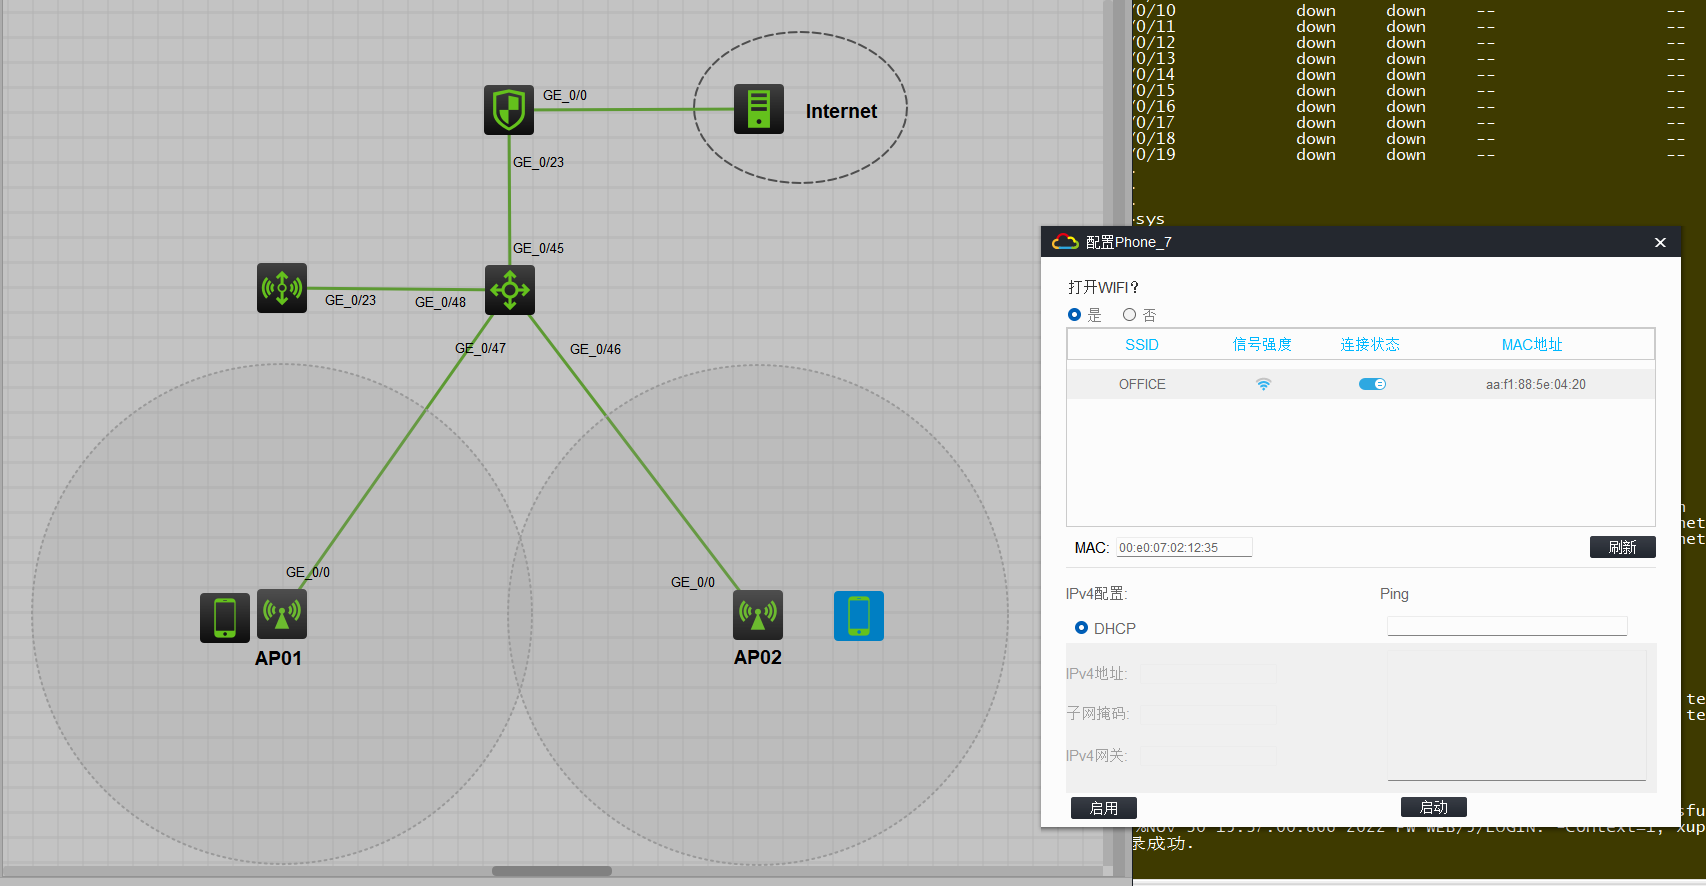Choose the DHCP IPv4 option

1081,628
